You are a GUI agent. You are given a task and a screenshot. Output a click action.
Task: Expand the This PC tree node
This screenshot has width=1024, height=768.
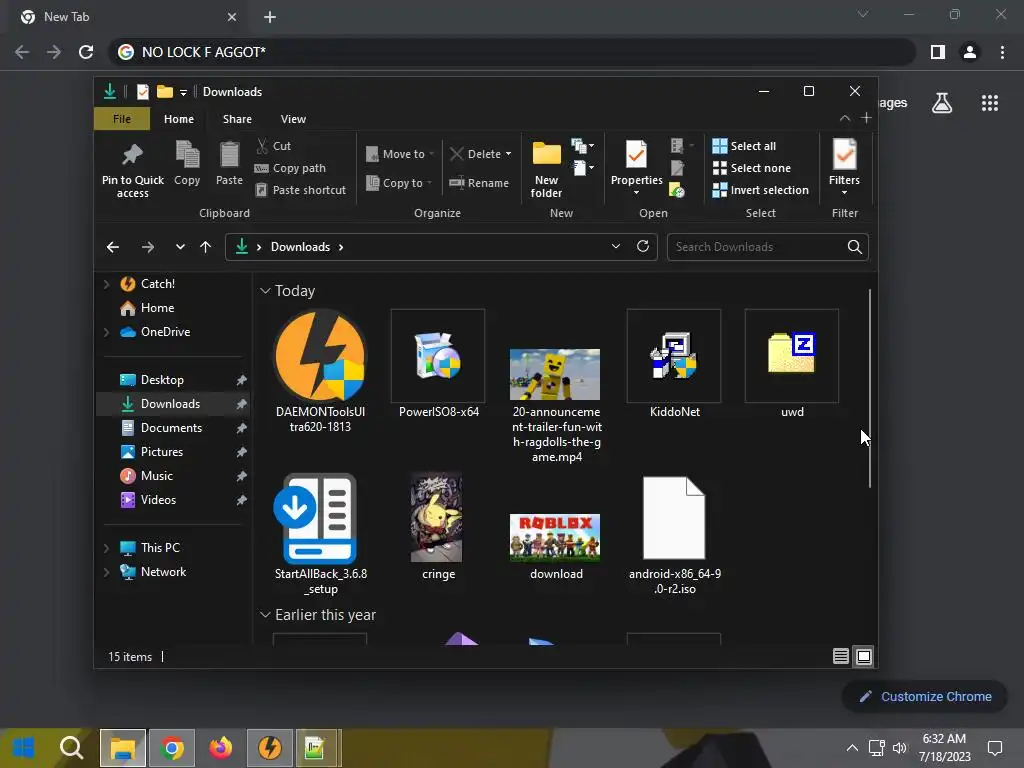[x=106, y=548]
